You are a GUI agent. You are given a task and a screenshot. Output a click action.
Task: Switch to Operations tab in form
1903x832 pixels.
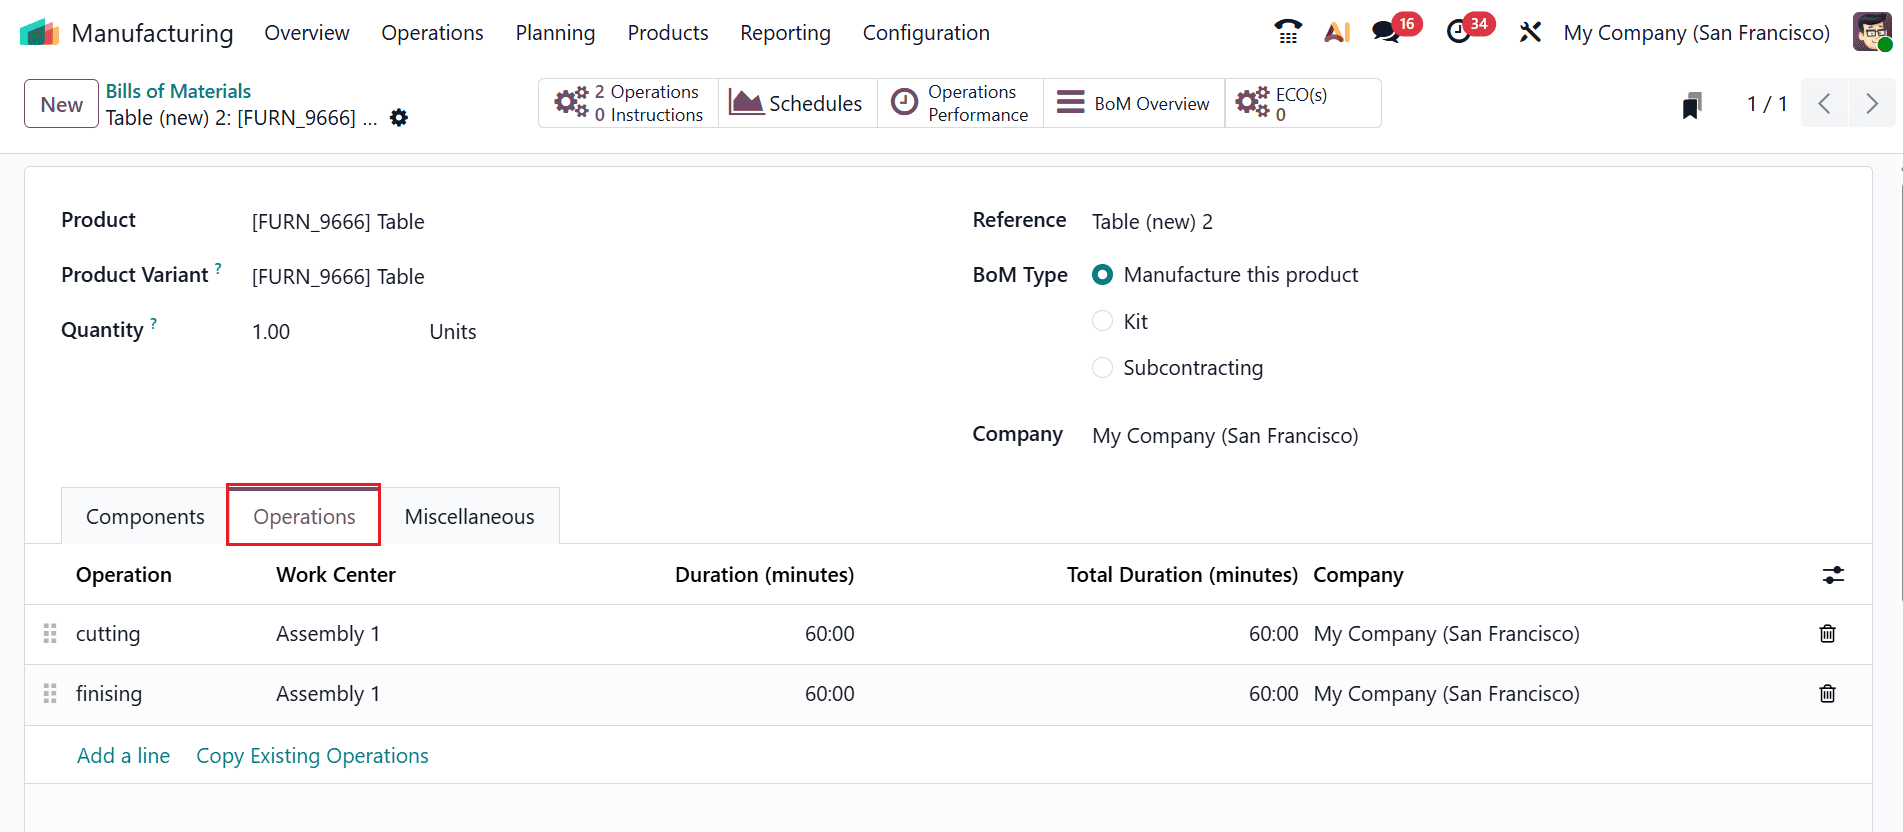[x=304, y=517]
